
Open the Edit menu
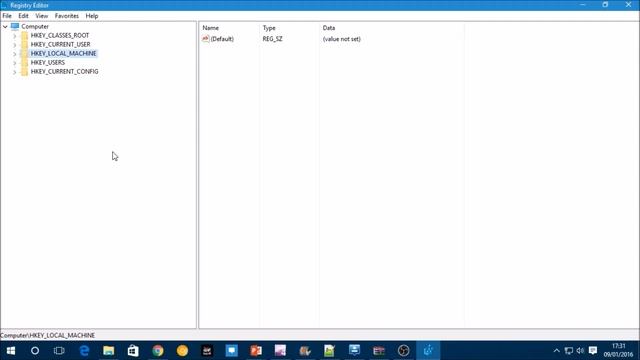coord(23,16)
